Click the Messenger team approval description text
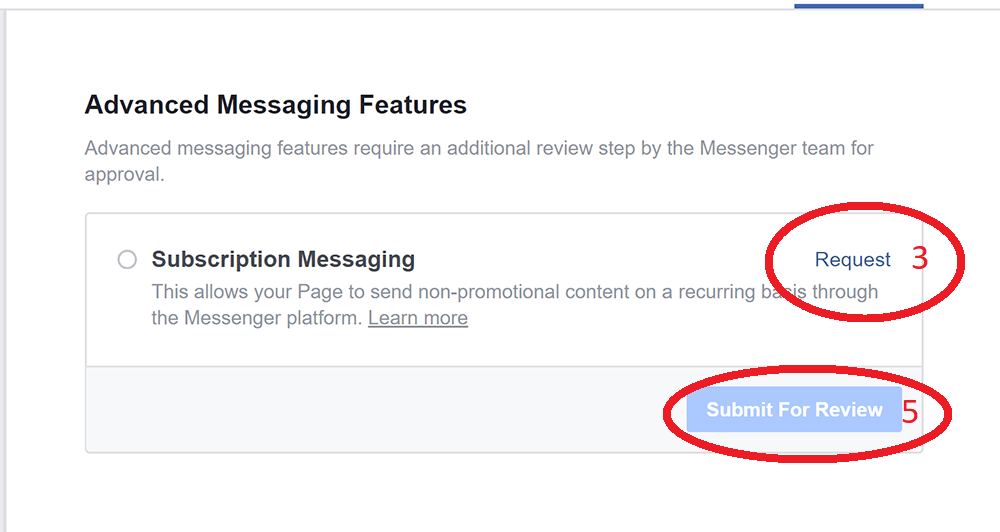Viewport: 1000px width, 532px height. pos(479,161)
